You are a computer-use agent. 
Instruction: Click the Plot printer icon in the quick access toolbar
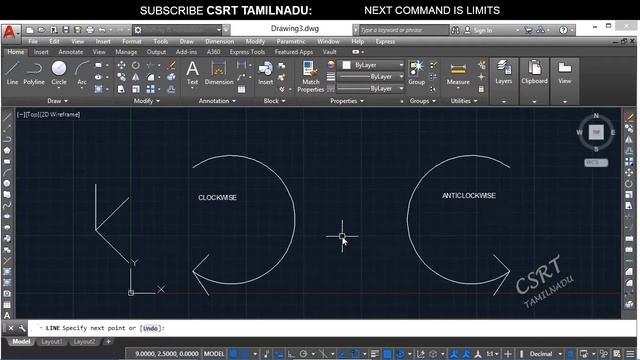click(90, 30)
